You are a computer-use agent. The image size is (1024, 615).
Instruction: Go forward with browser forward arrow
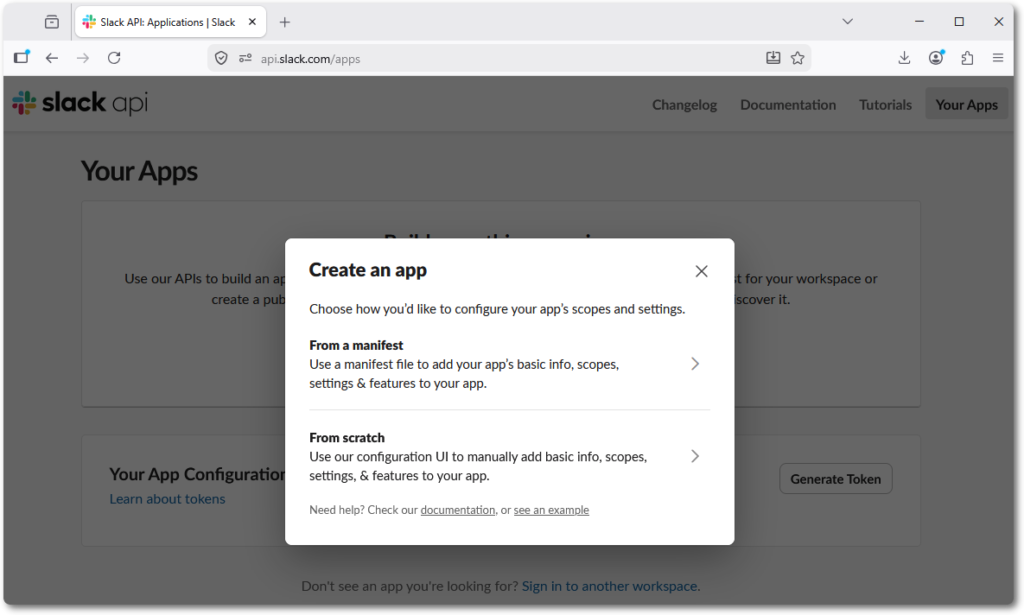click(83, 58)
